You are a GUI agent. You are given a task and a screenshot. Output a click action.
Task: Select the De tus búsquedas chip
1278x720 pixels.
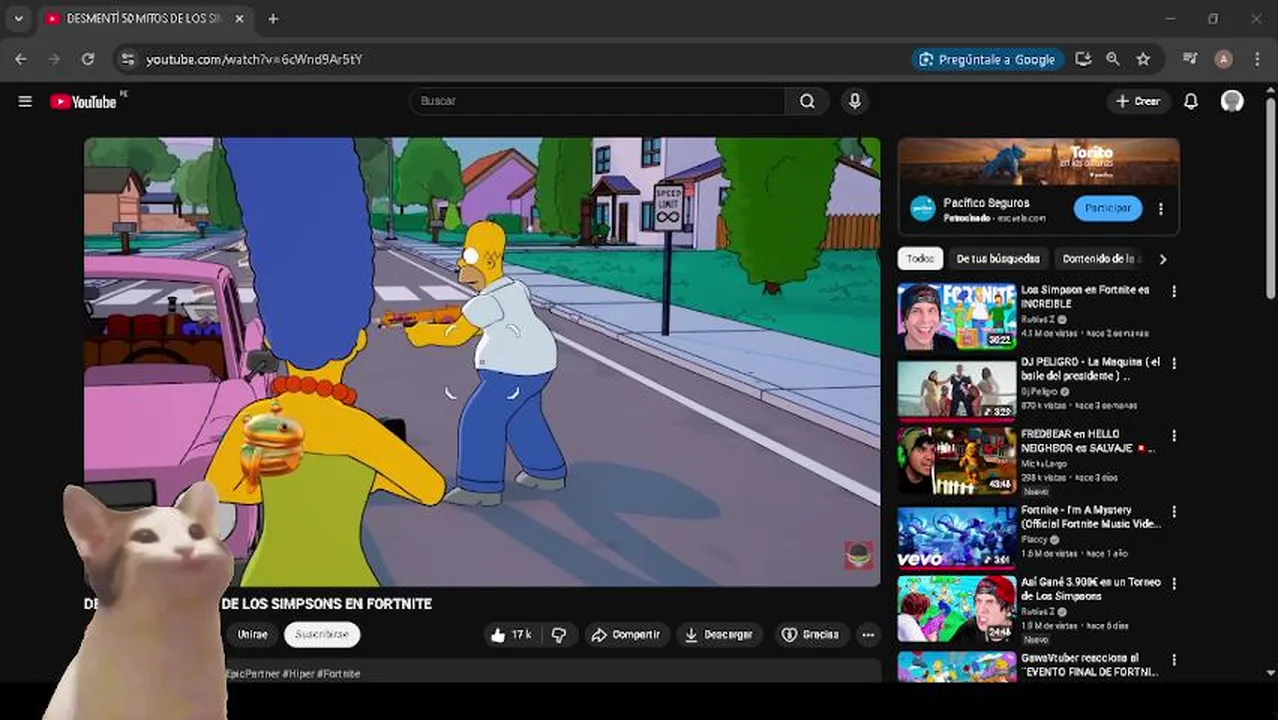[998, 259]
